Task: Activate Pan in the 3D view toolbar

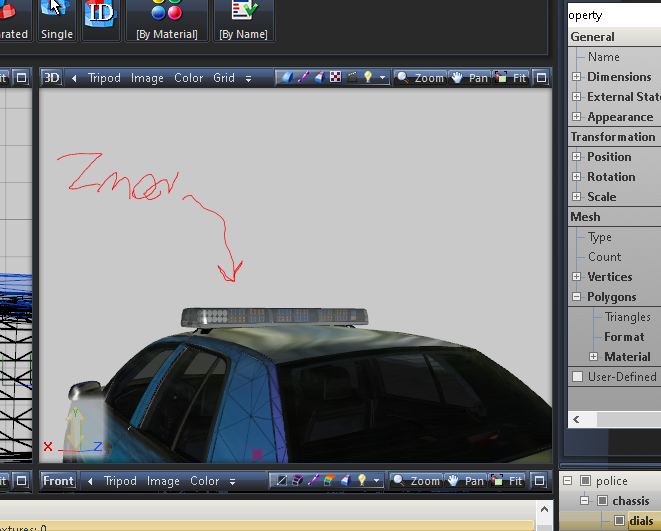Action: pyautogui.click(x=469, y=78)
